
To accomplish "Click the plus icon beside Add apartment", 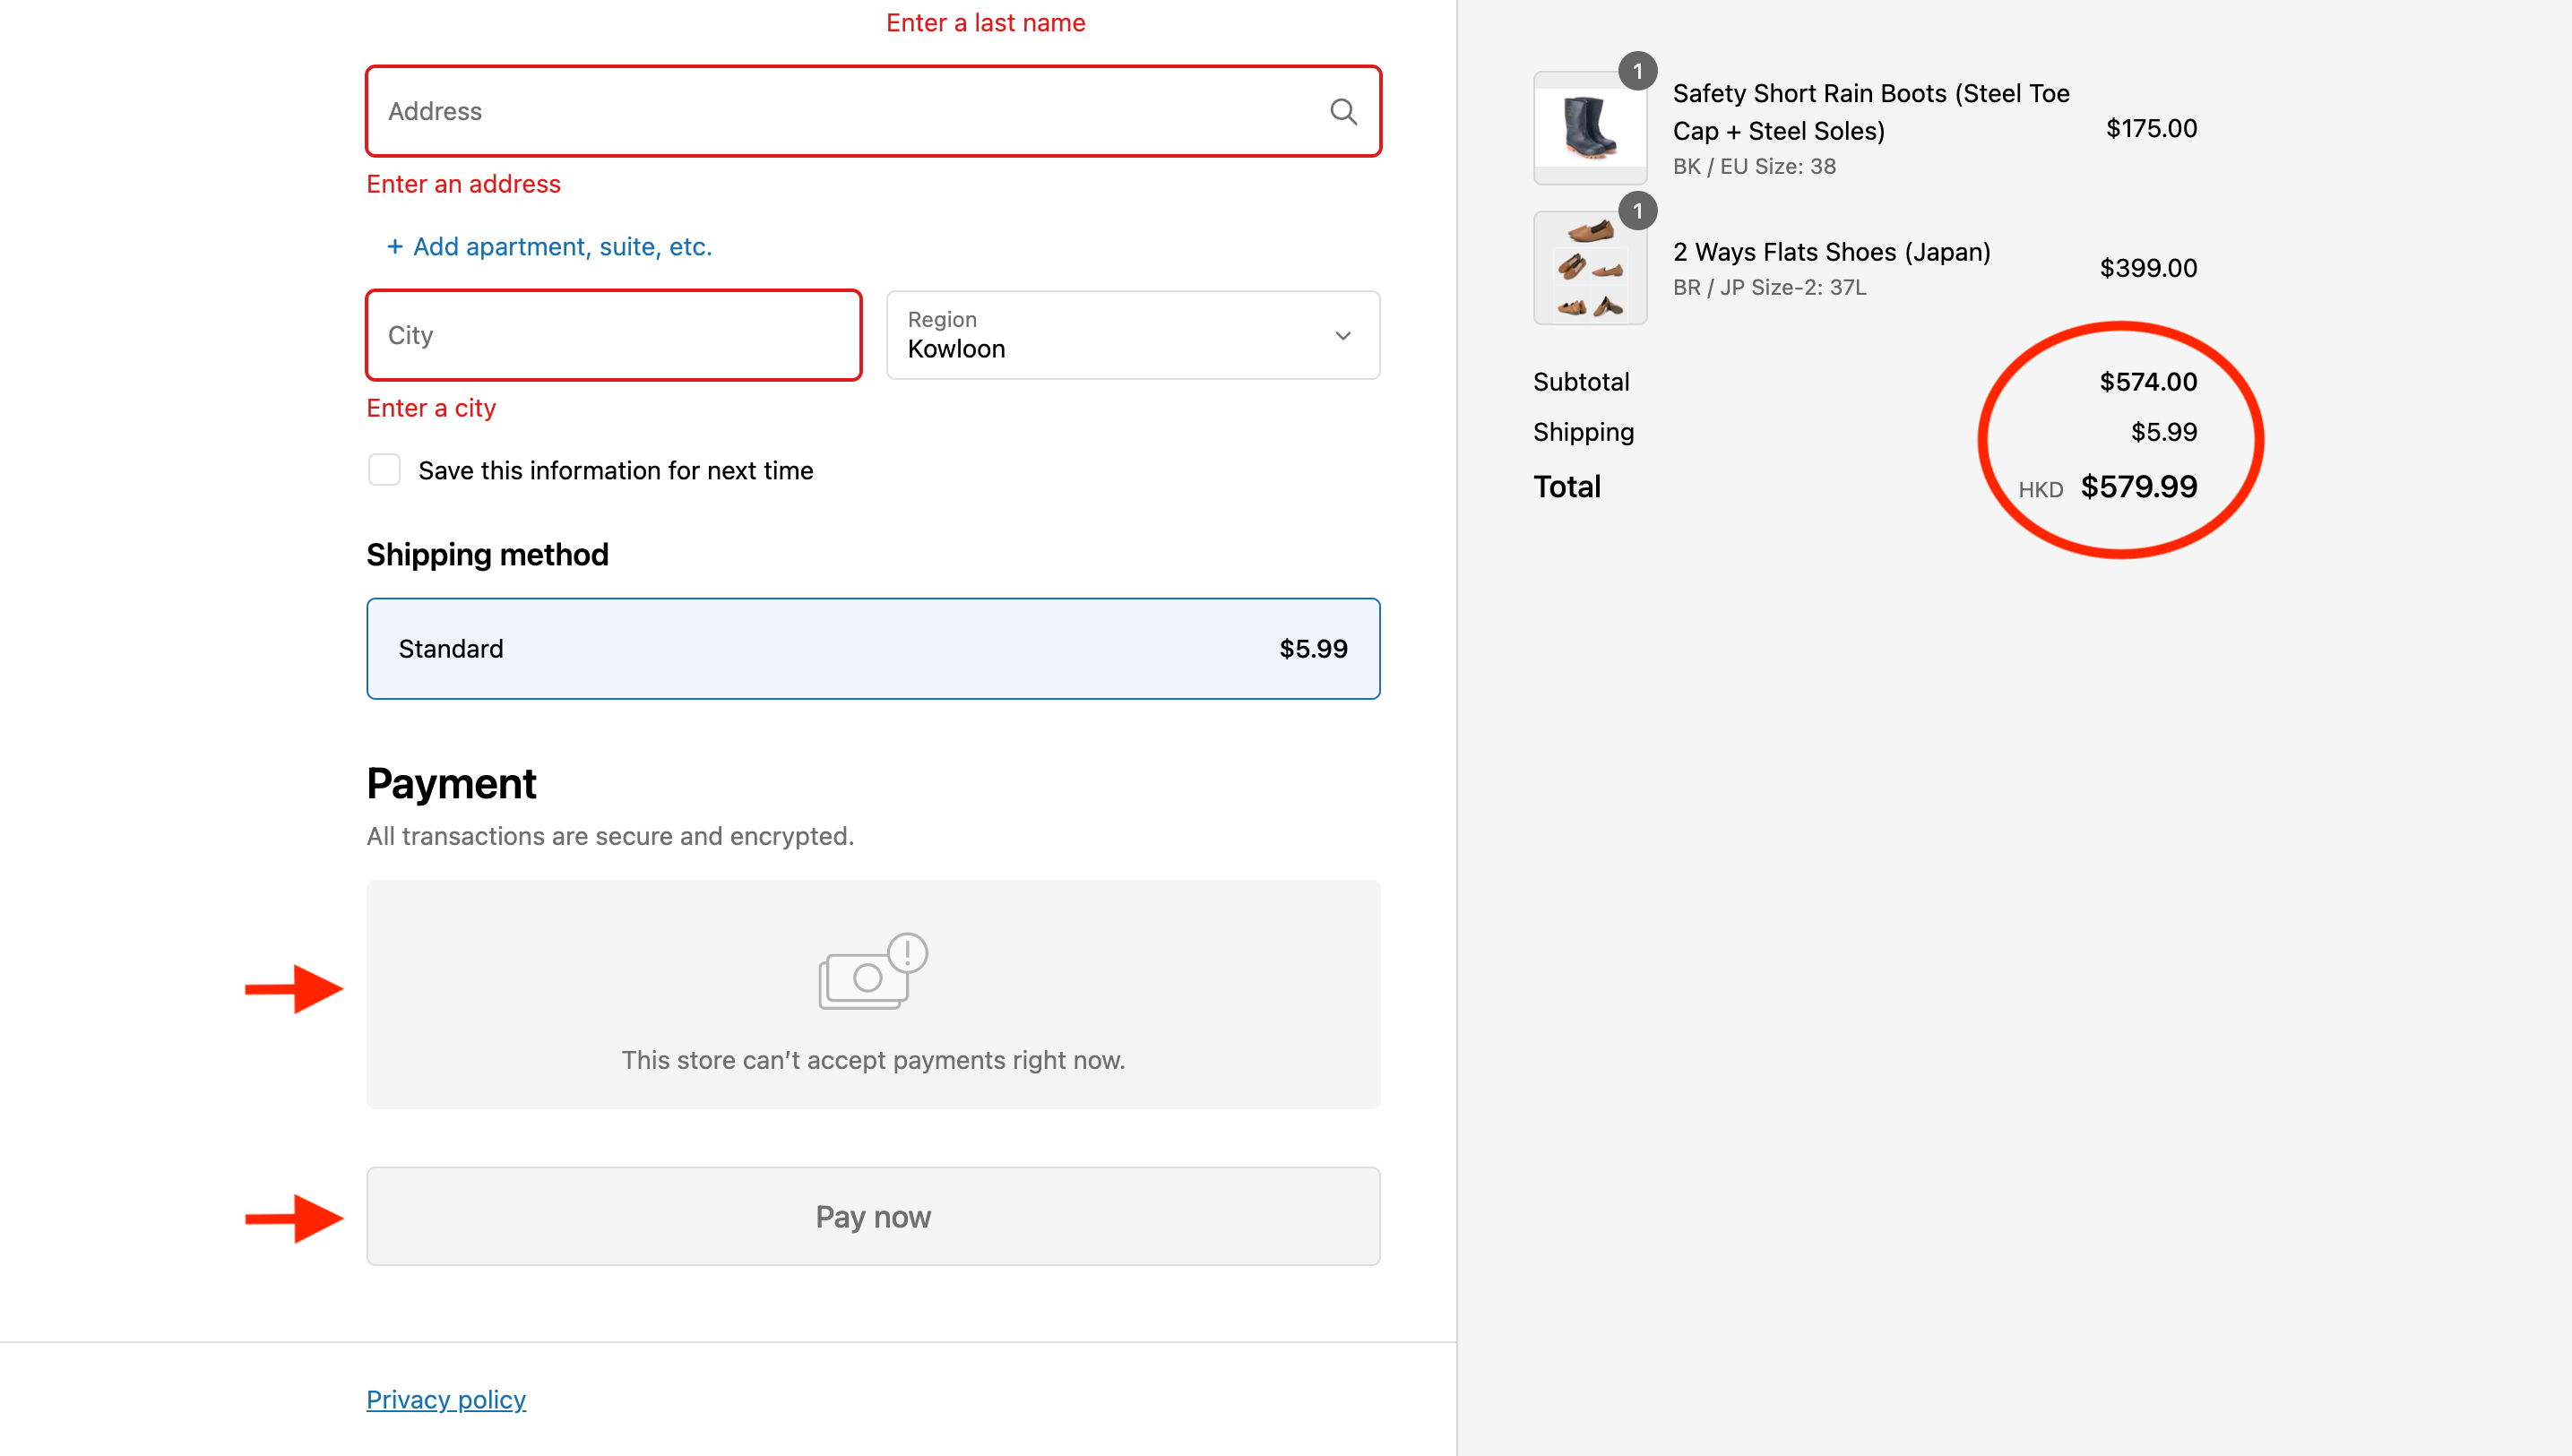I will [395, 247].
